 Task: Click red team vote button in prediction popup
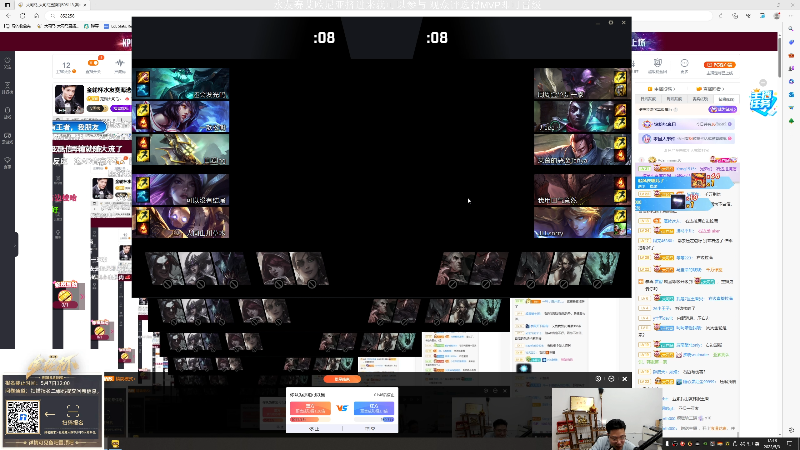point(310,409)
